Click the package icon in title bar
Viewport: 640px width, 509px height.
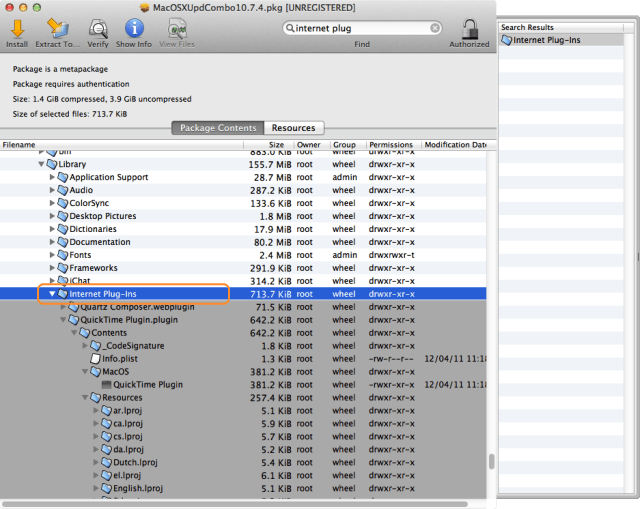tap(144, 8)
